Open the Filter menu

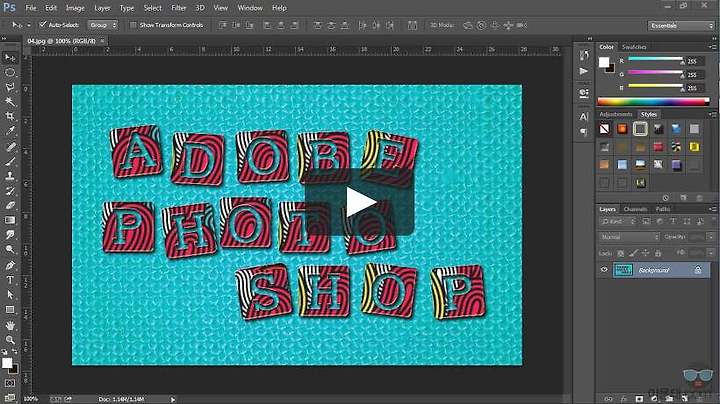[179, 8]
